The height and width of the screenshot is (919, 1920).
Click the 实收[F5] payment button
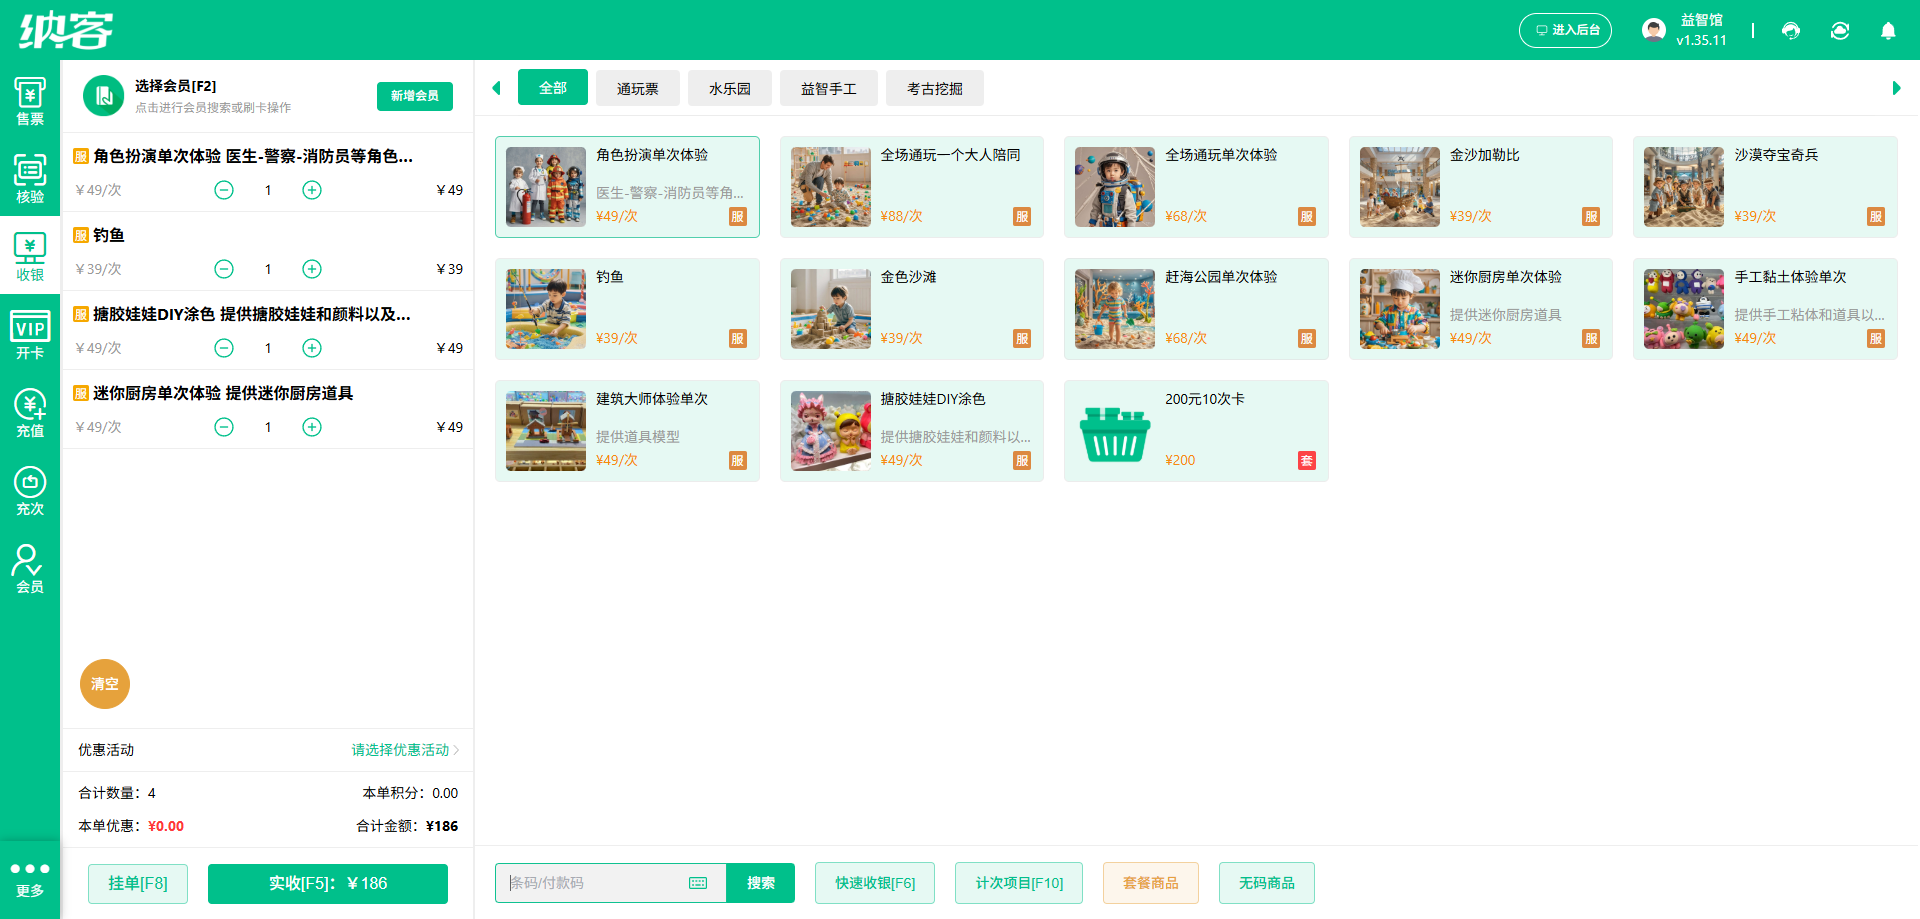328,883
